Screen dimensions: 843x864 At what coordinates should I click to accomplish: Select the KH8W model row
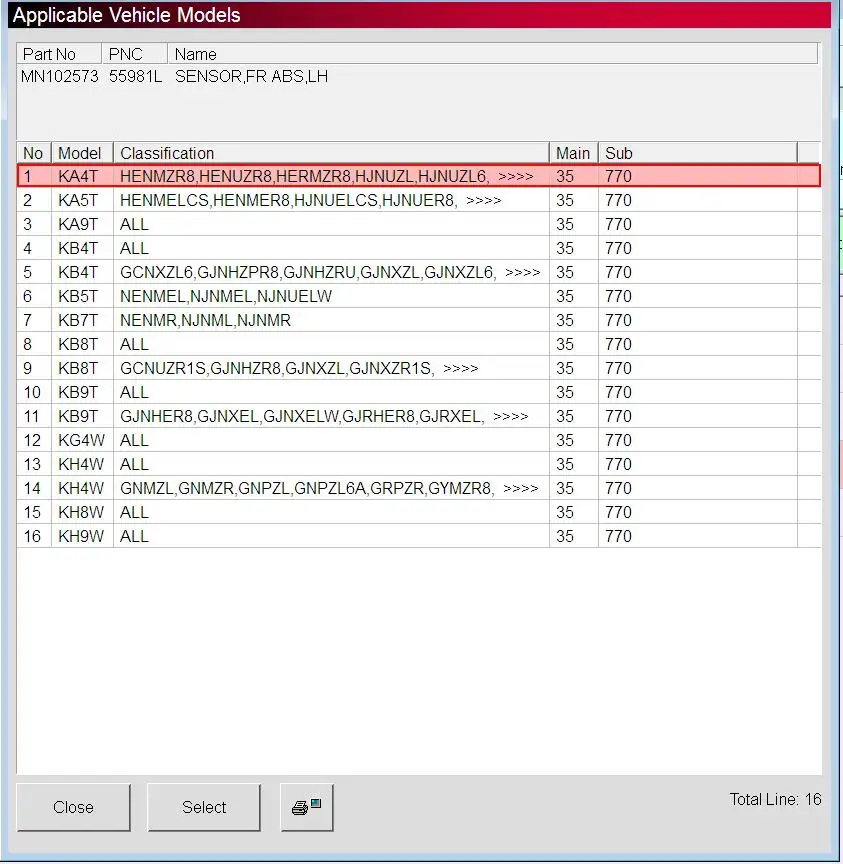(419, 512)
